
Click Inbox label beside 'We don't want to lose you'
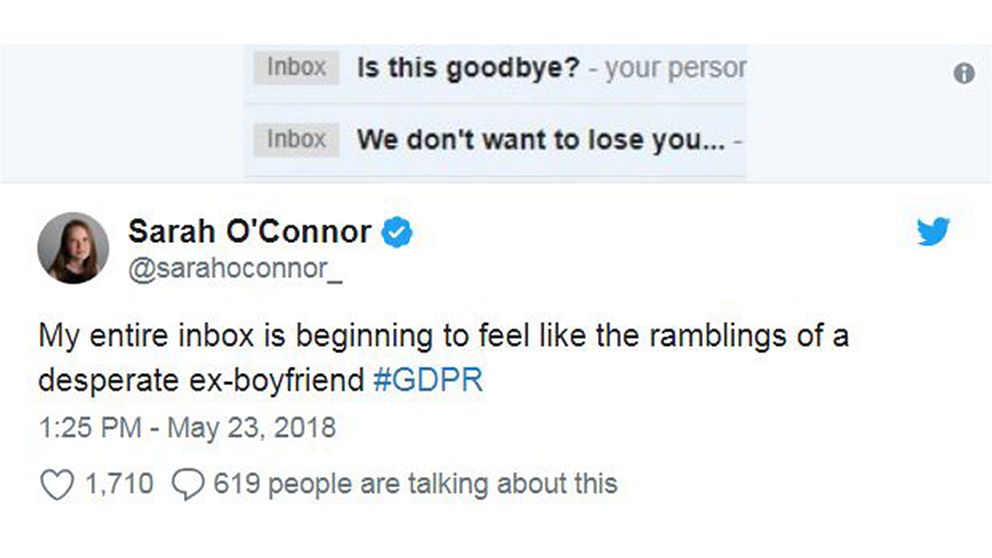pyautogui.click(x=296, y=139)
